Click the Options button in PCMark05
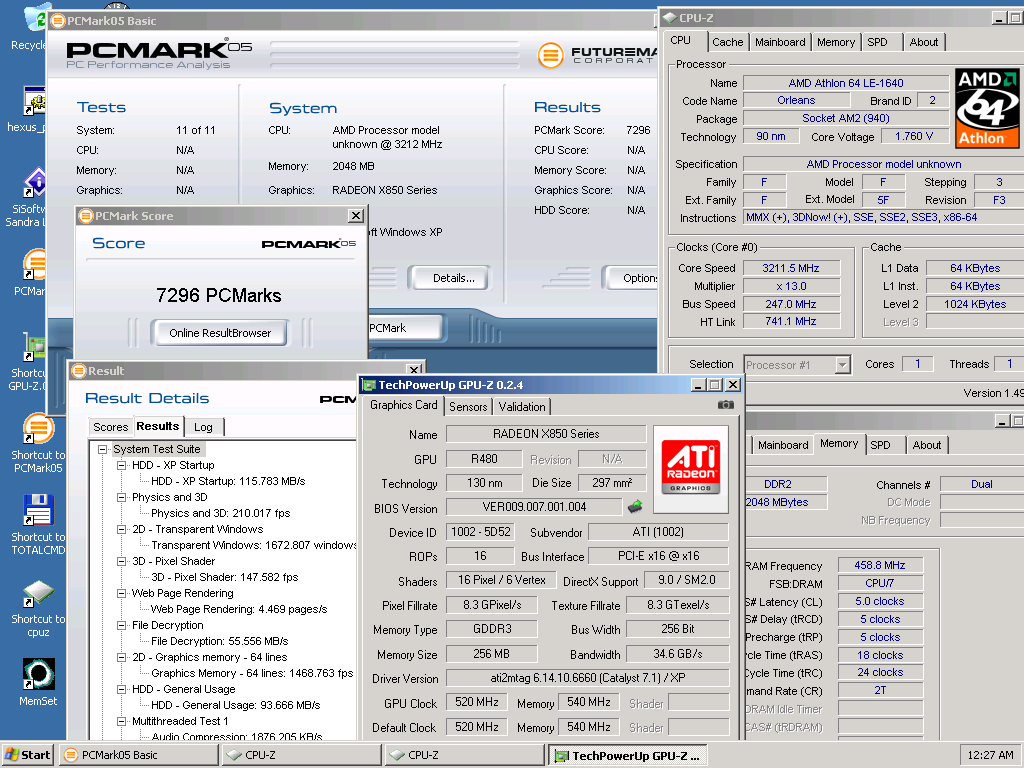The image size is (1024, 768). (x=632, y=278)
